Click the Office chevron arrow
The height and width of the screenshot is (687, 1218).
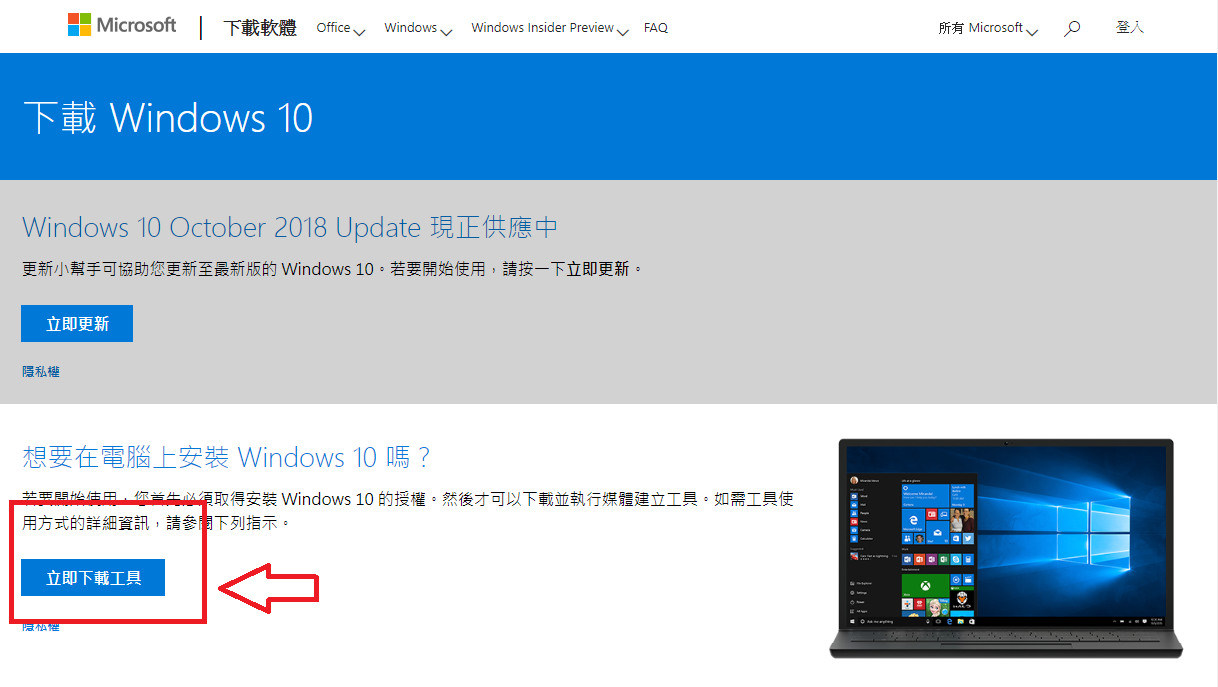(360, 32)
